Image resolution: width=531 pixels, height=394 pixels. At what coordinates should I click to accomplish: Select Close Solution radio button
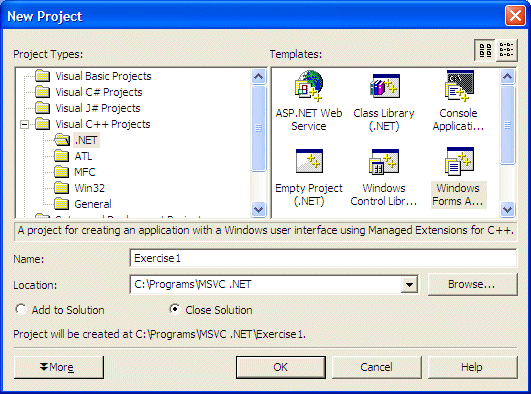pyautogui.click(x=175, y=309)
